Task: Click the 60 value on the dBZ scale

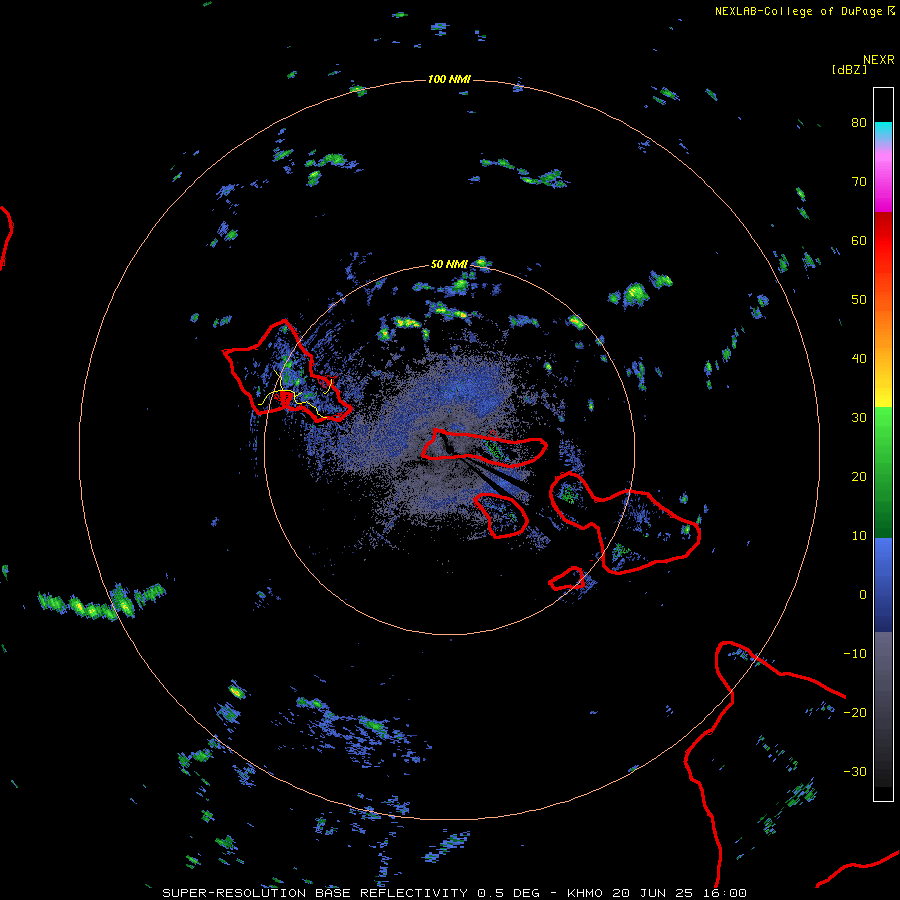Action: 859,241
